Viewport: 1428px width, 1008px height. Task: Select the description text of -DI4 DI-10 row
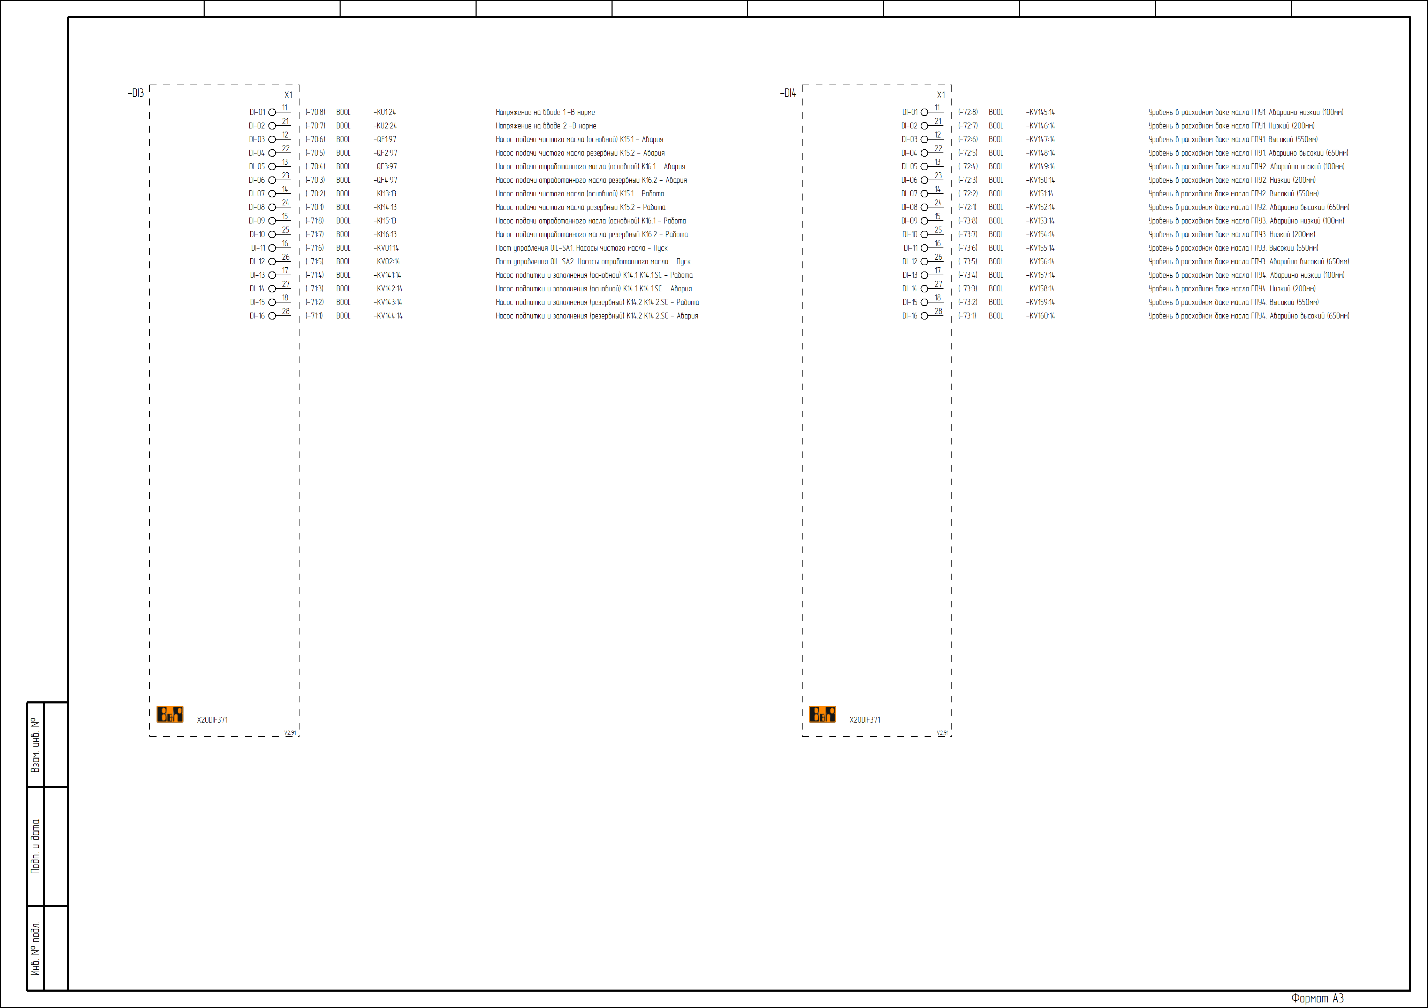pos(1232,235)
